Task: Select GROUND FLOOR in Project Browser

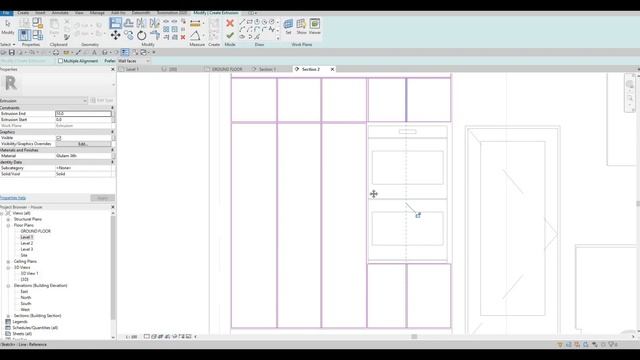Action: [36, 231]
